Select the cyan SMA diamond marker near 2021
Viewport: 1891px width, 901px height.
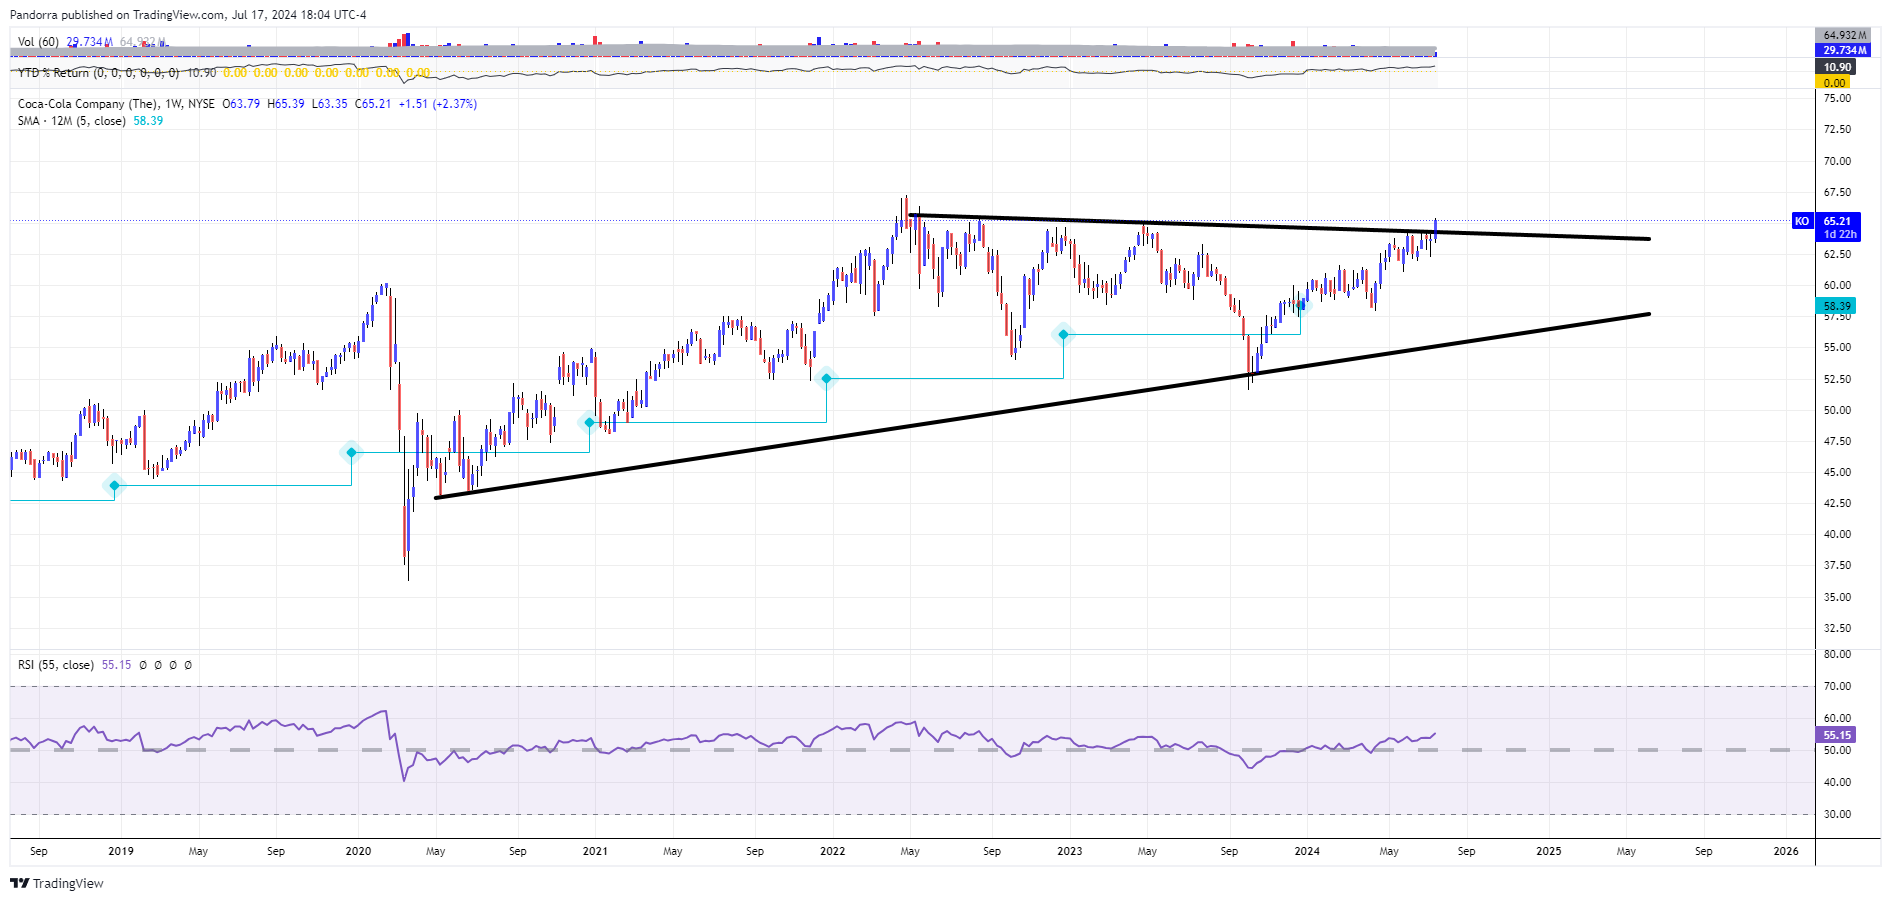589,422
